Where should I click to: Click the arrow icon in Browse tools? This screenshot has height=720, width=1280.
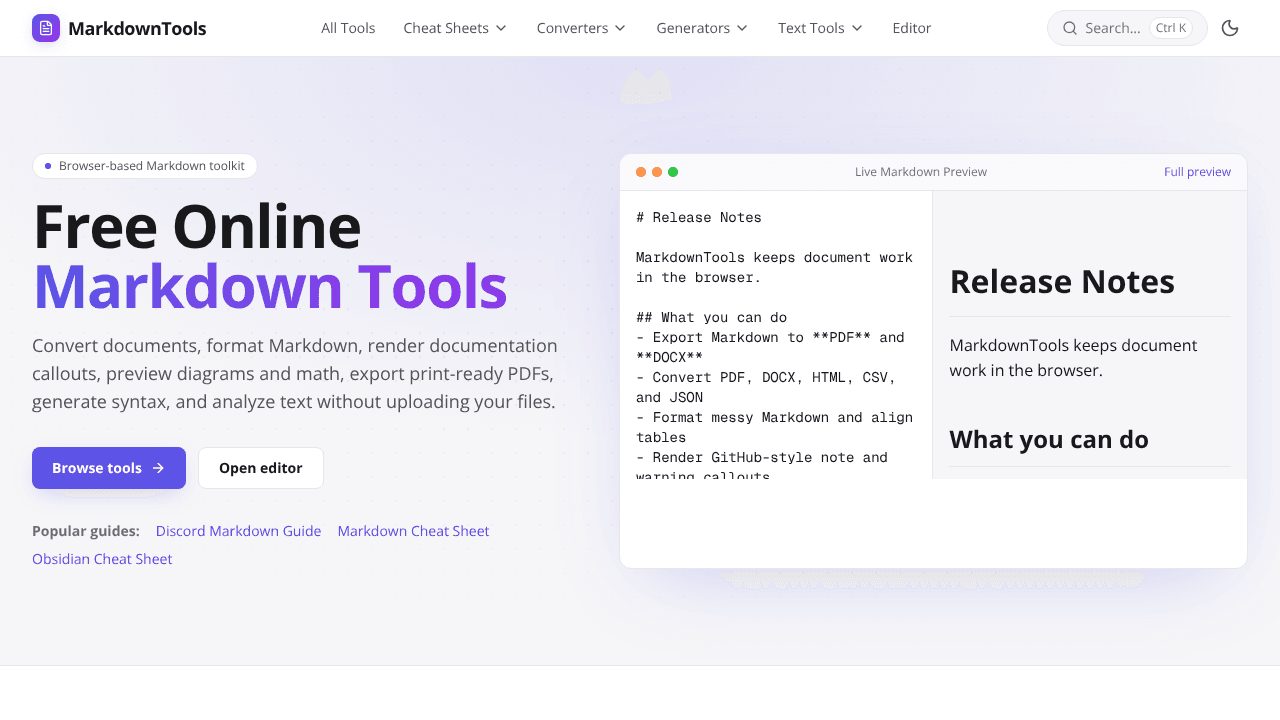click(158, 468)
